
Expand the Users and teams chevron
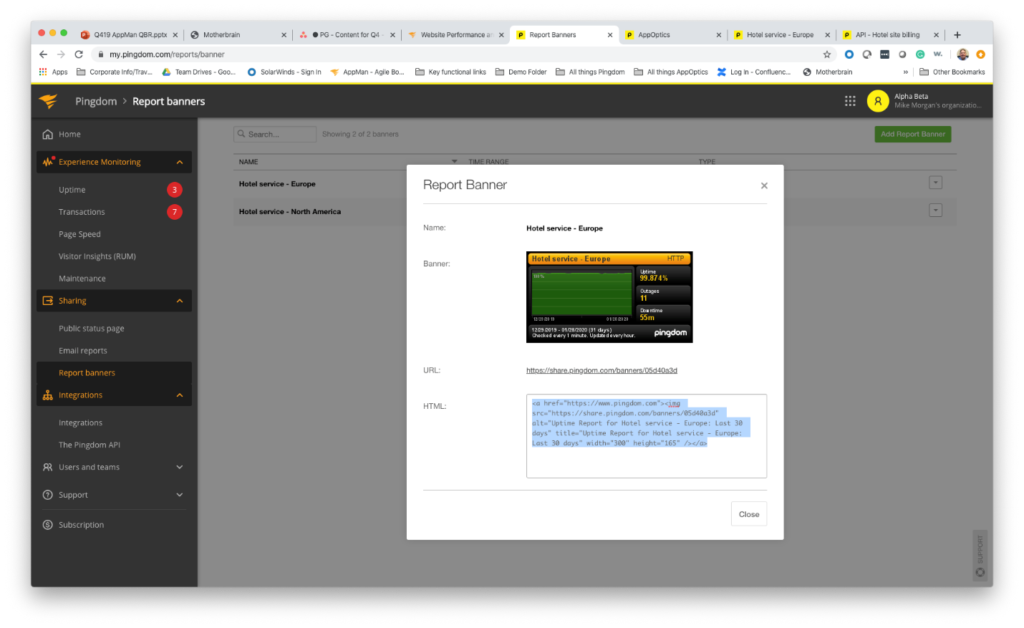coord(180,467)
